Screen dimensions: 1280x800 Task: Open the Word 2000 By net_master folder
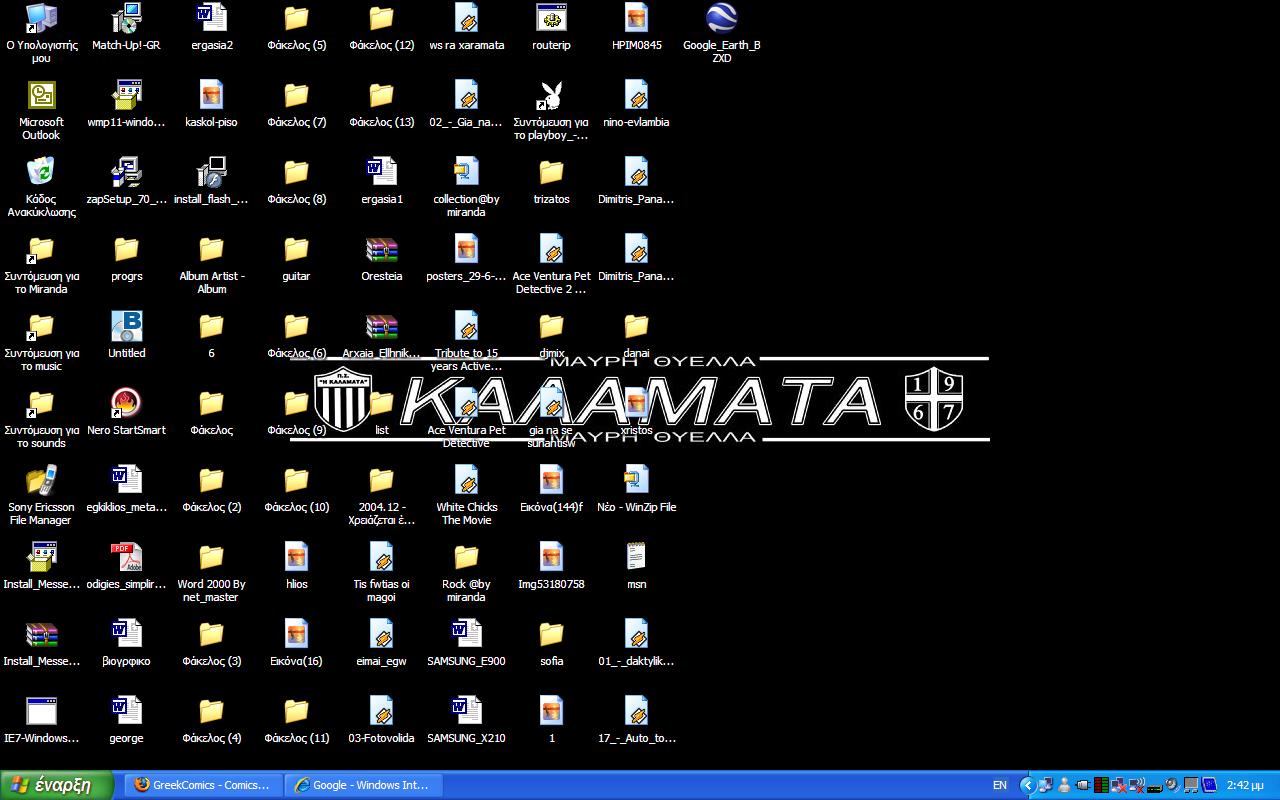[x=211, y=557]
